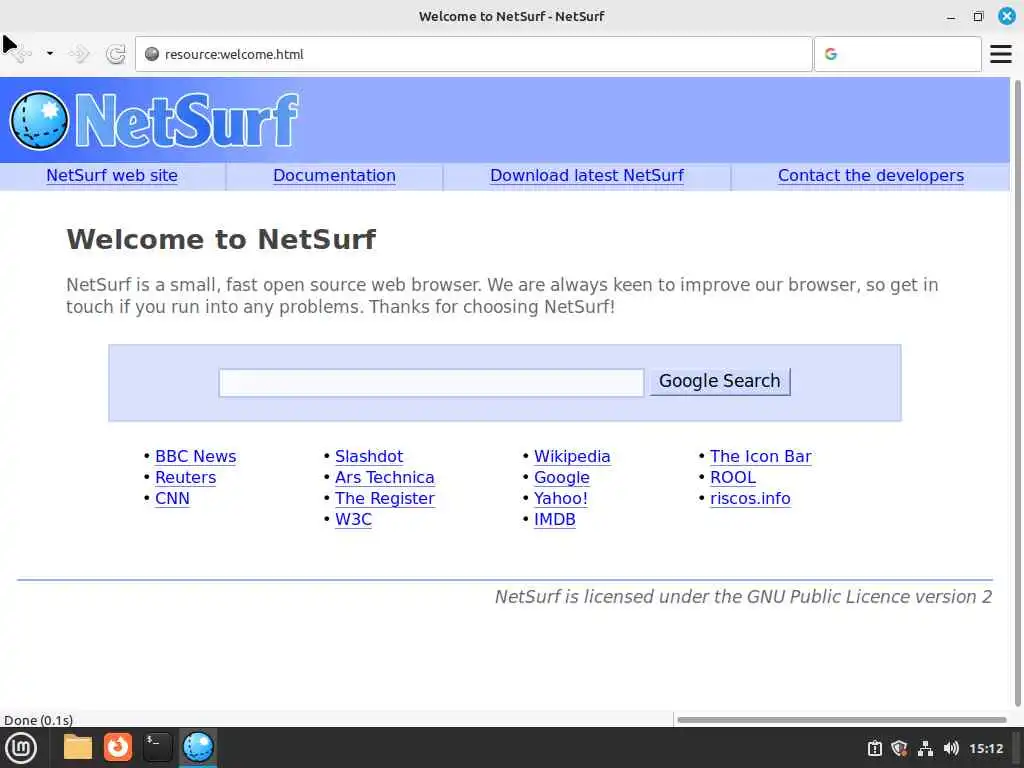Open the Slashdot link
Viewport: 1024px width, 768px height.
[x=369, y=456]
